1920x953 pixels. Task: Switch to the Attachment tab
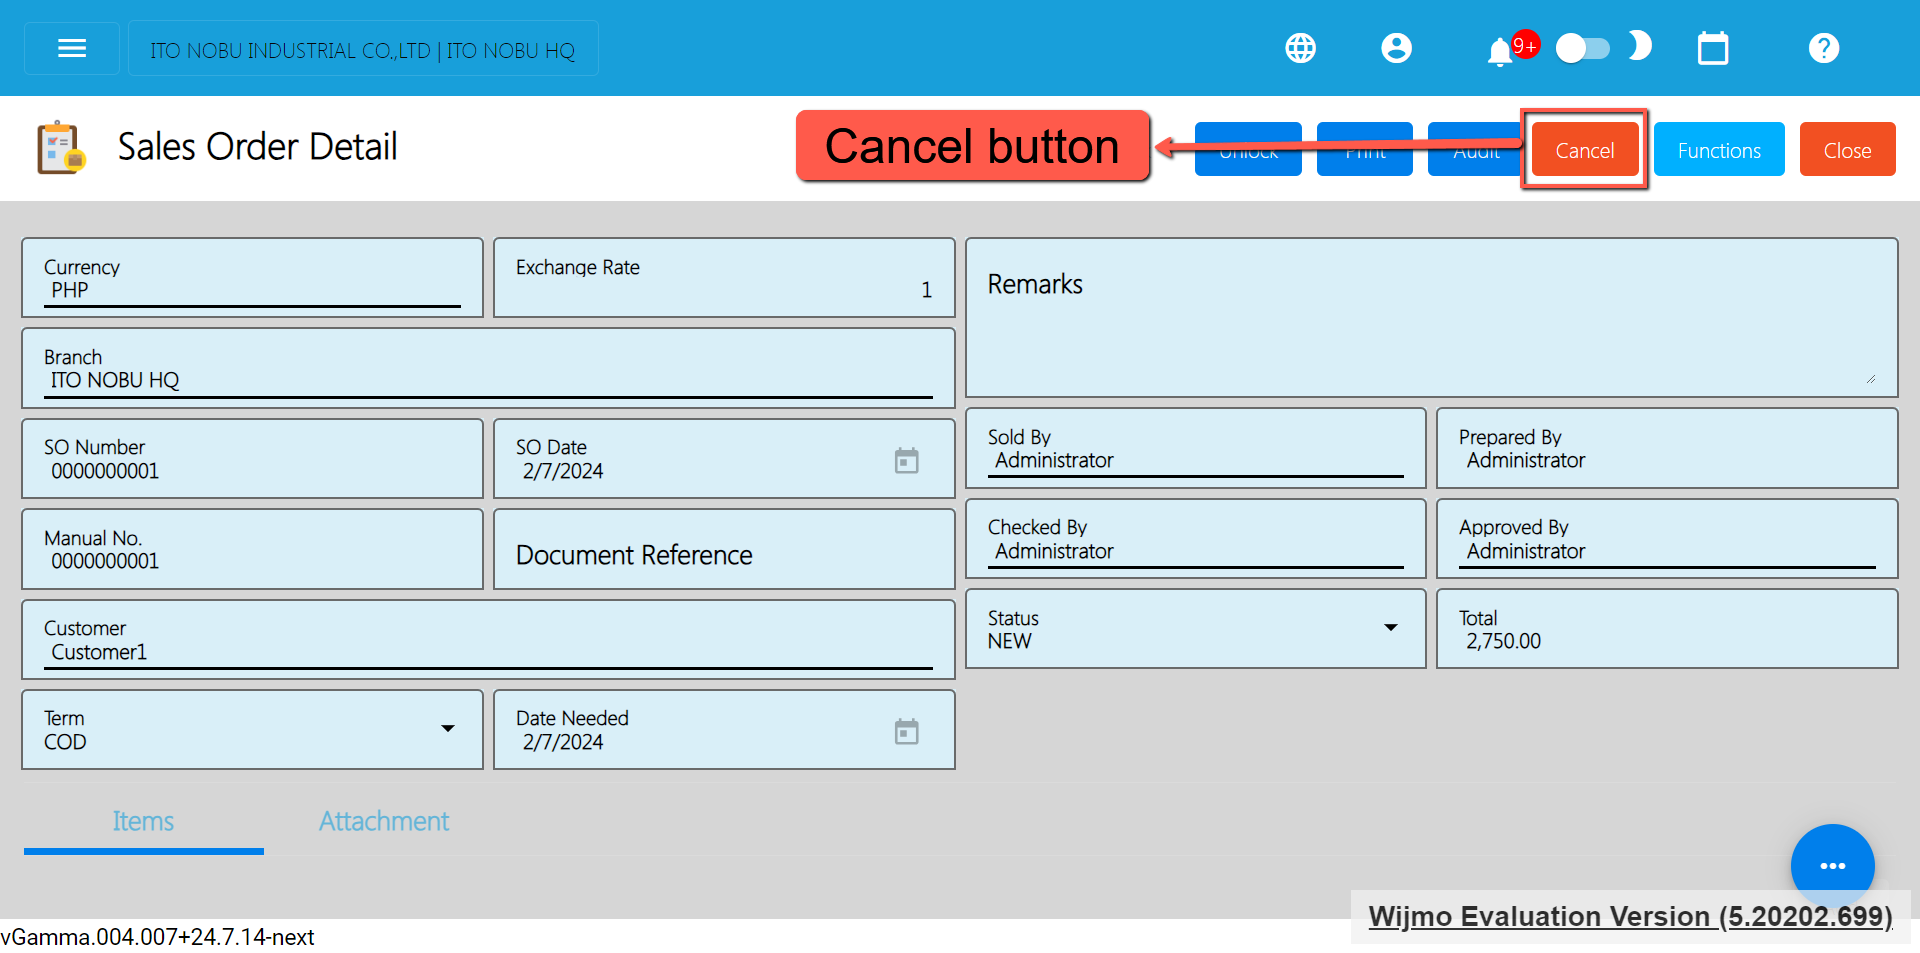click(384, 821)
